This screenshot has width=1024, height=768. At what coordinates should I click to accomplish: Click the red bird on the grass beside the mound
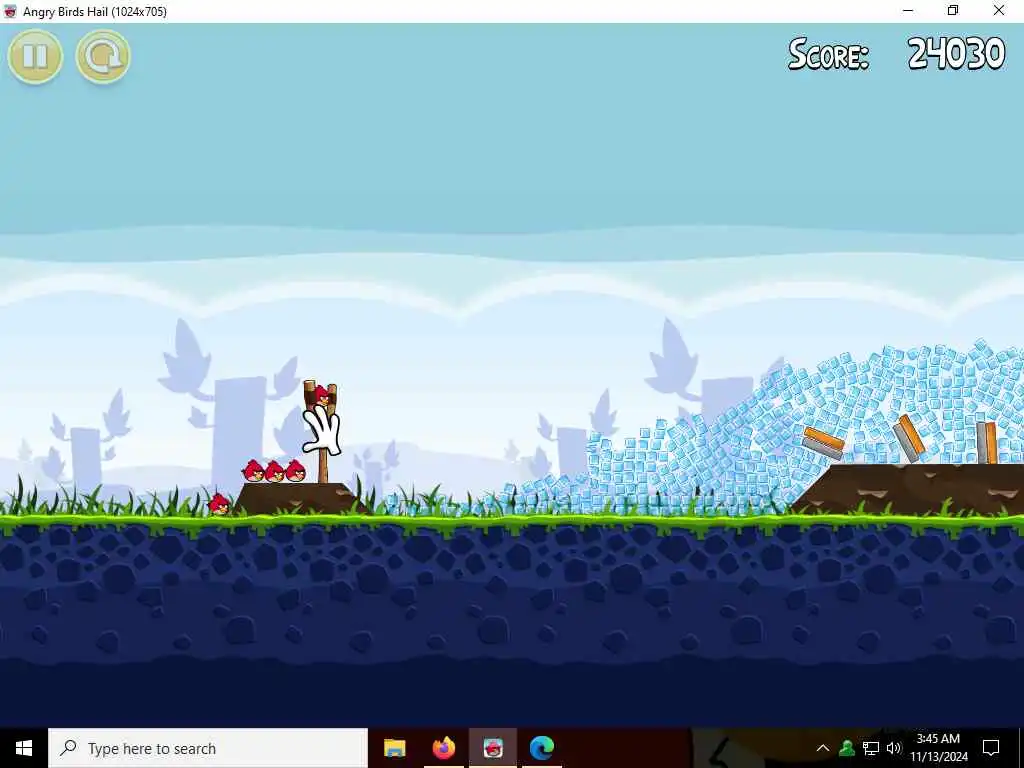[x=219, y=504]
